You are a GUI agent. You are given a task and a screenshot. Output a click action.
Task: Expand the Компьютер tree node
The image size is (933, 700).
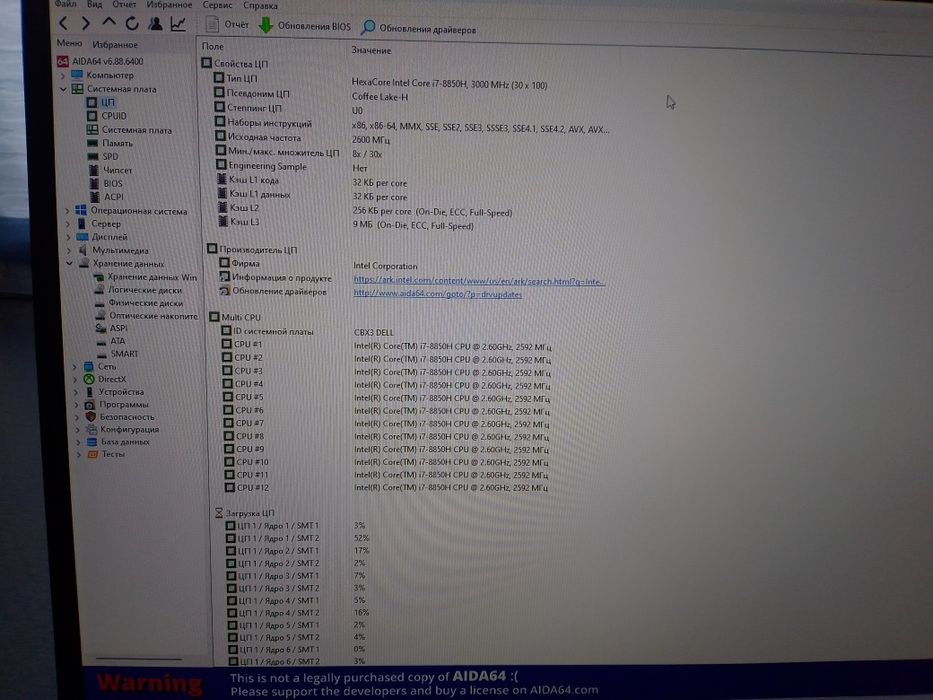click(x=62, y=76)
